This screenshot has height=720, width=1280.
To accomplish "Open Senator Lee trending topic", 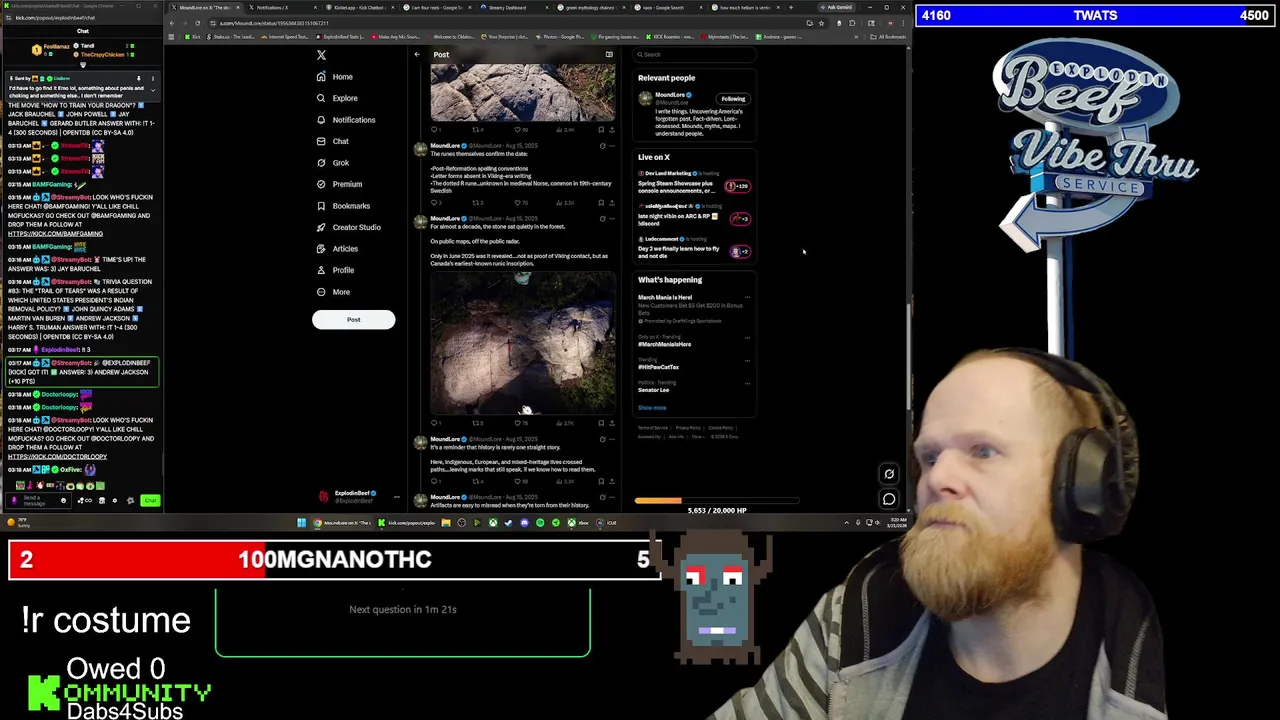I will 654,390.
